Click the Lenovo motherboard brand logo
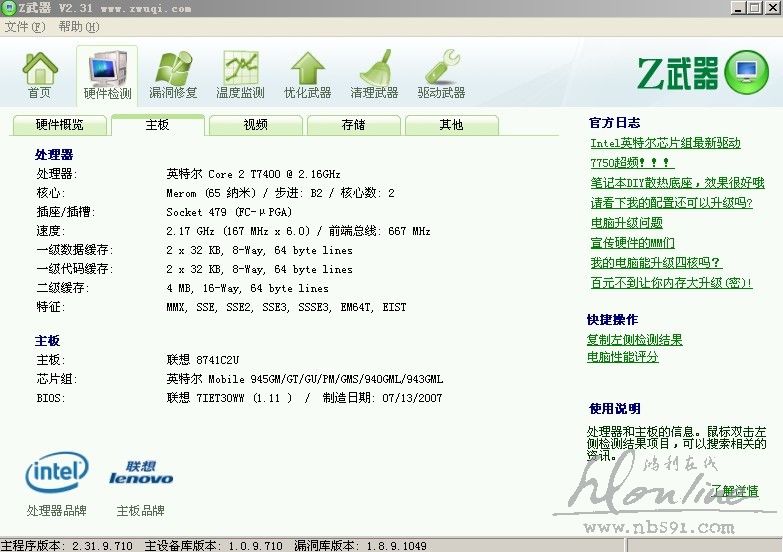Viewport: 783px width, 552px height. tap(141, 473)
